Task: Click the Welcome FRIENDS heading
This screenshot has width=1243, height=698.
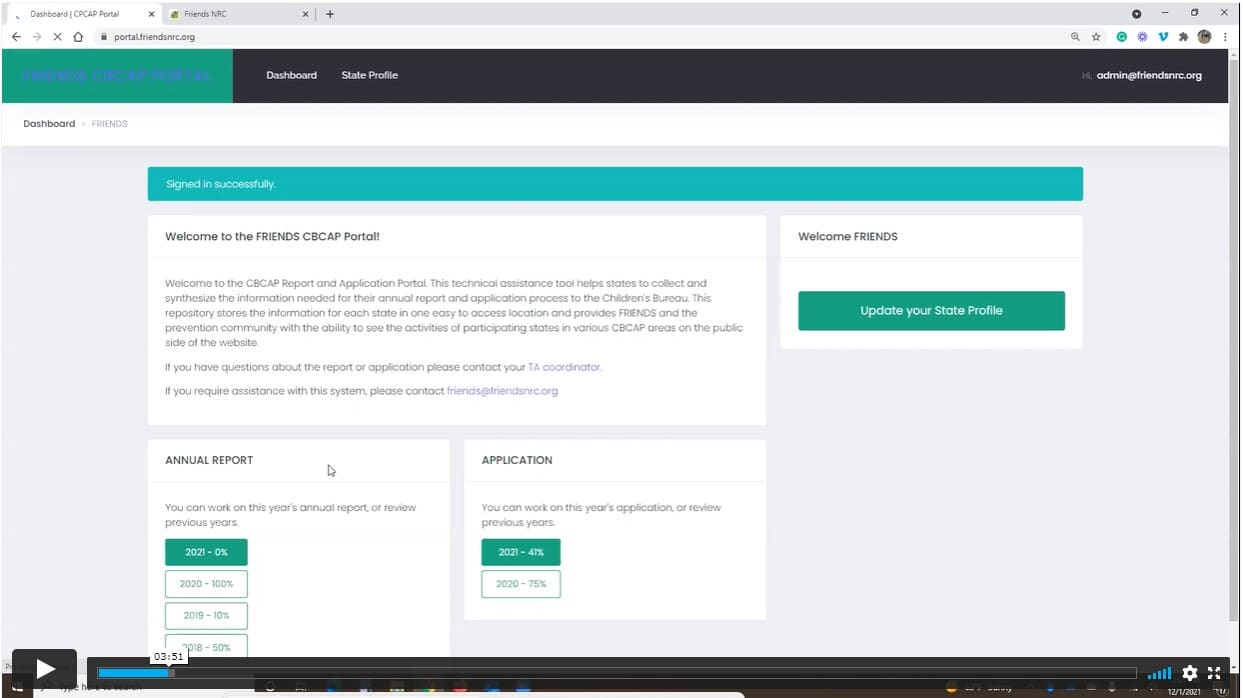Action: 848,237
